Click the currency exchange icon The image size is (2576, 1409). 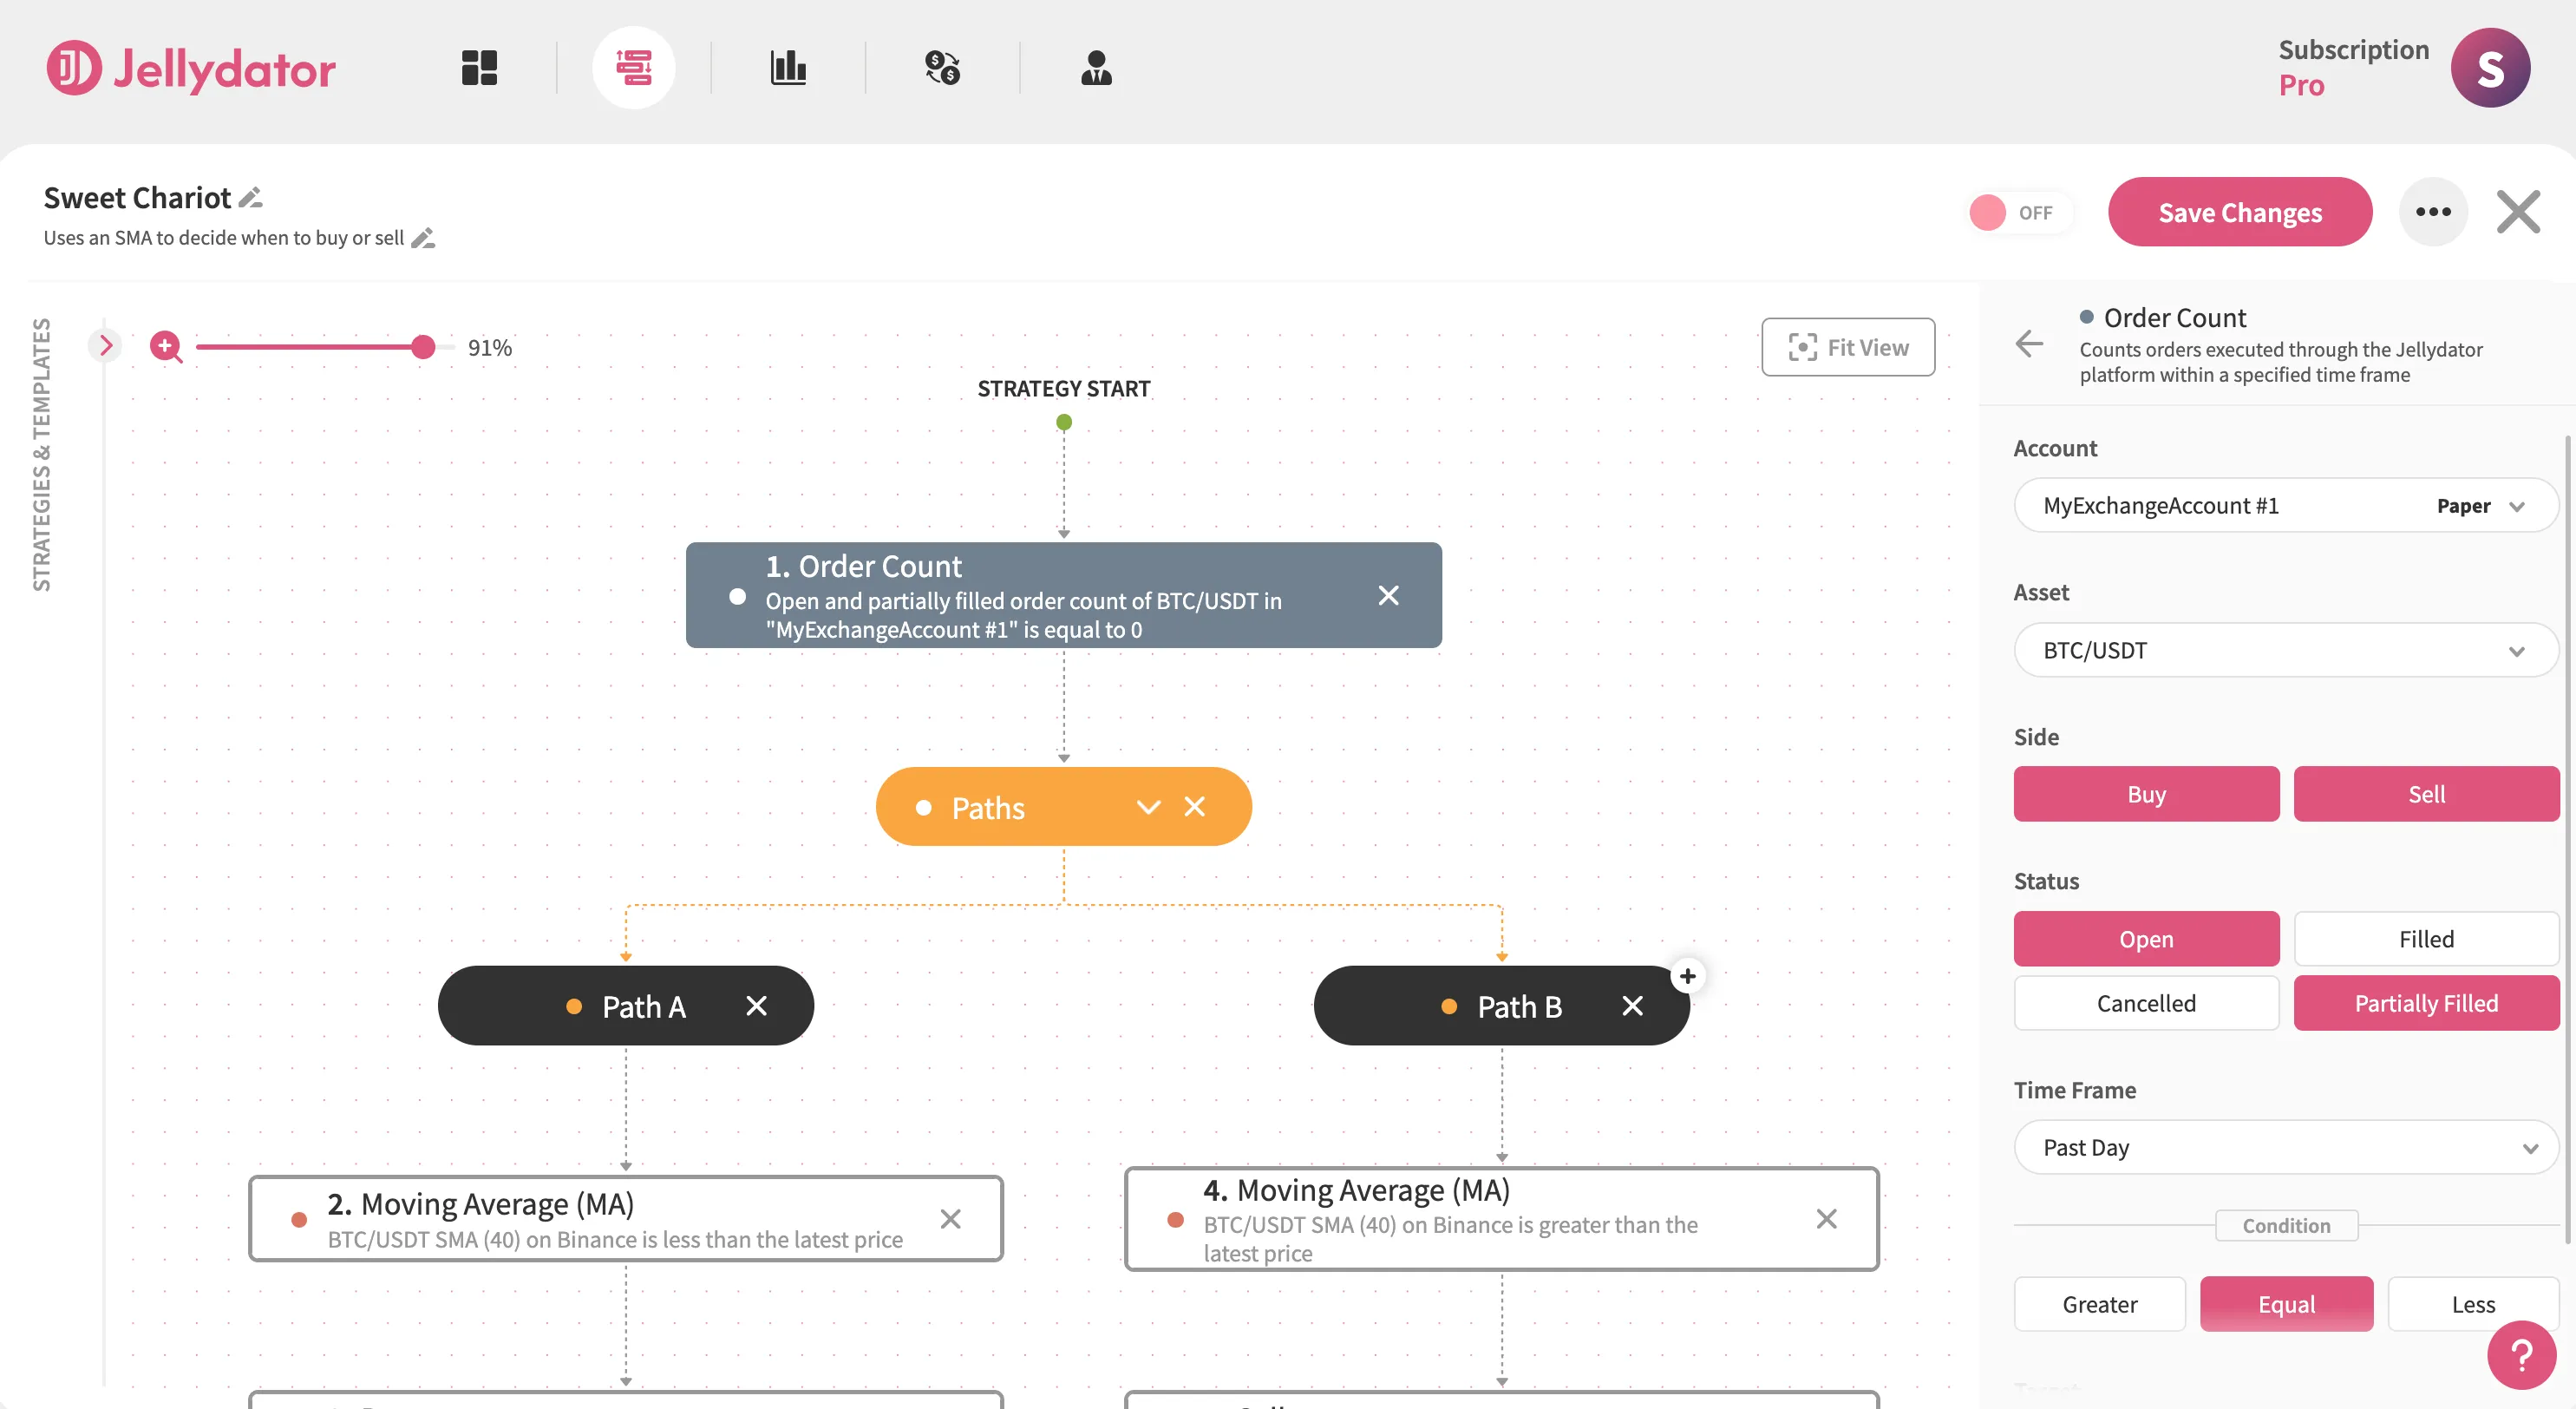(942, 67)
